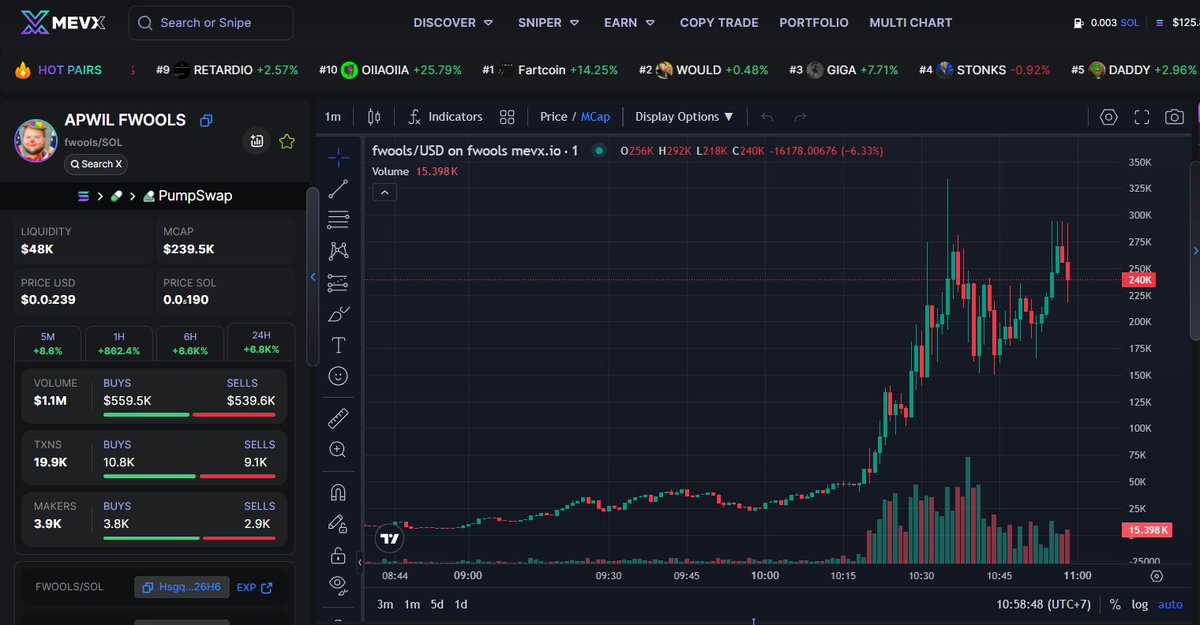Switch chart to MCap view

(x=597, y=117)
